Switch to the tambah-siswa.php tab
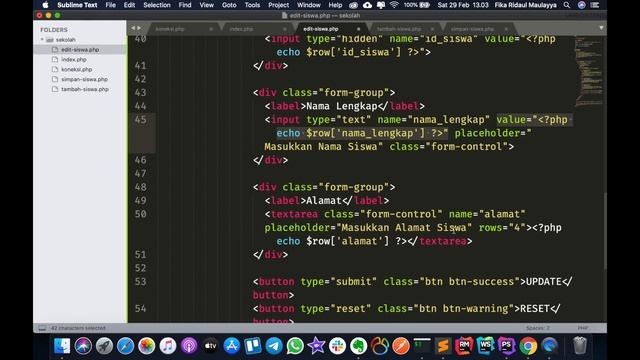640x360 pixels. (x=399, y=29)
